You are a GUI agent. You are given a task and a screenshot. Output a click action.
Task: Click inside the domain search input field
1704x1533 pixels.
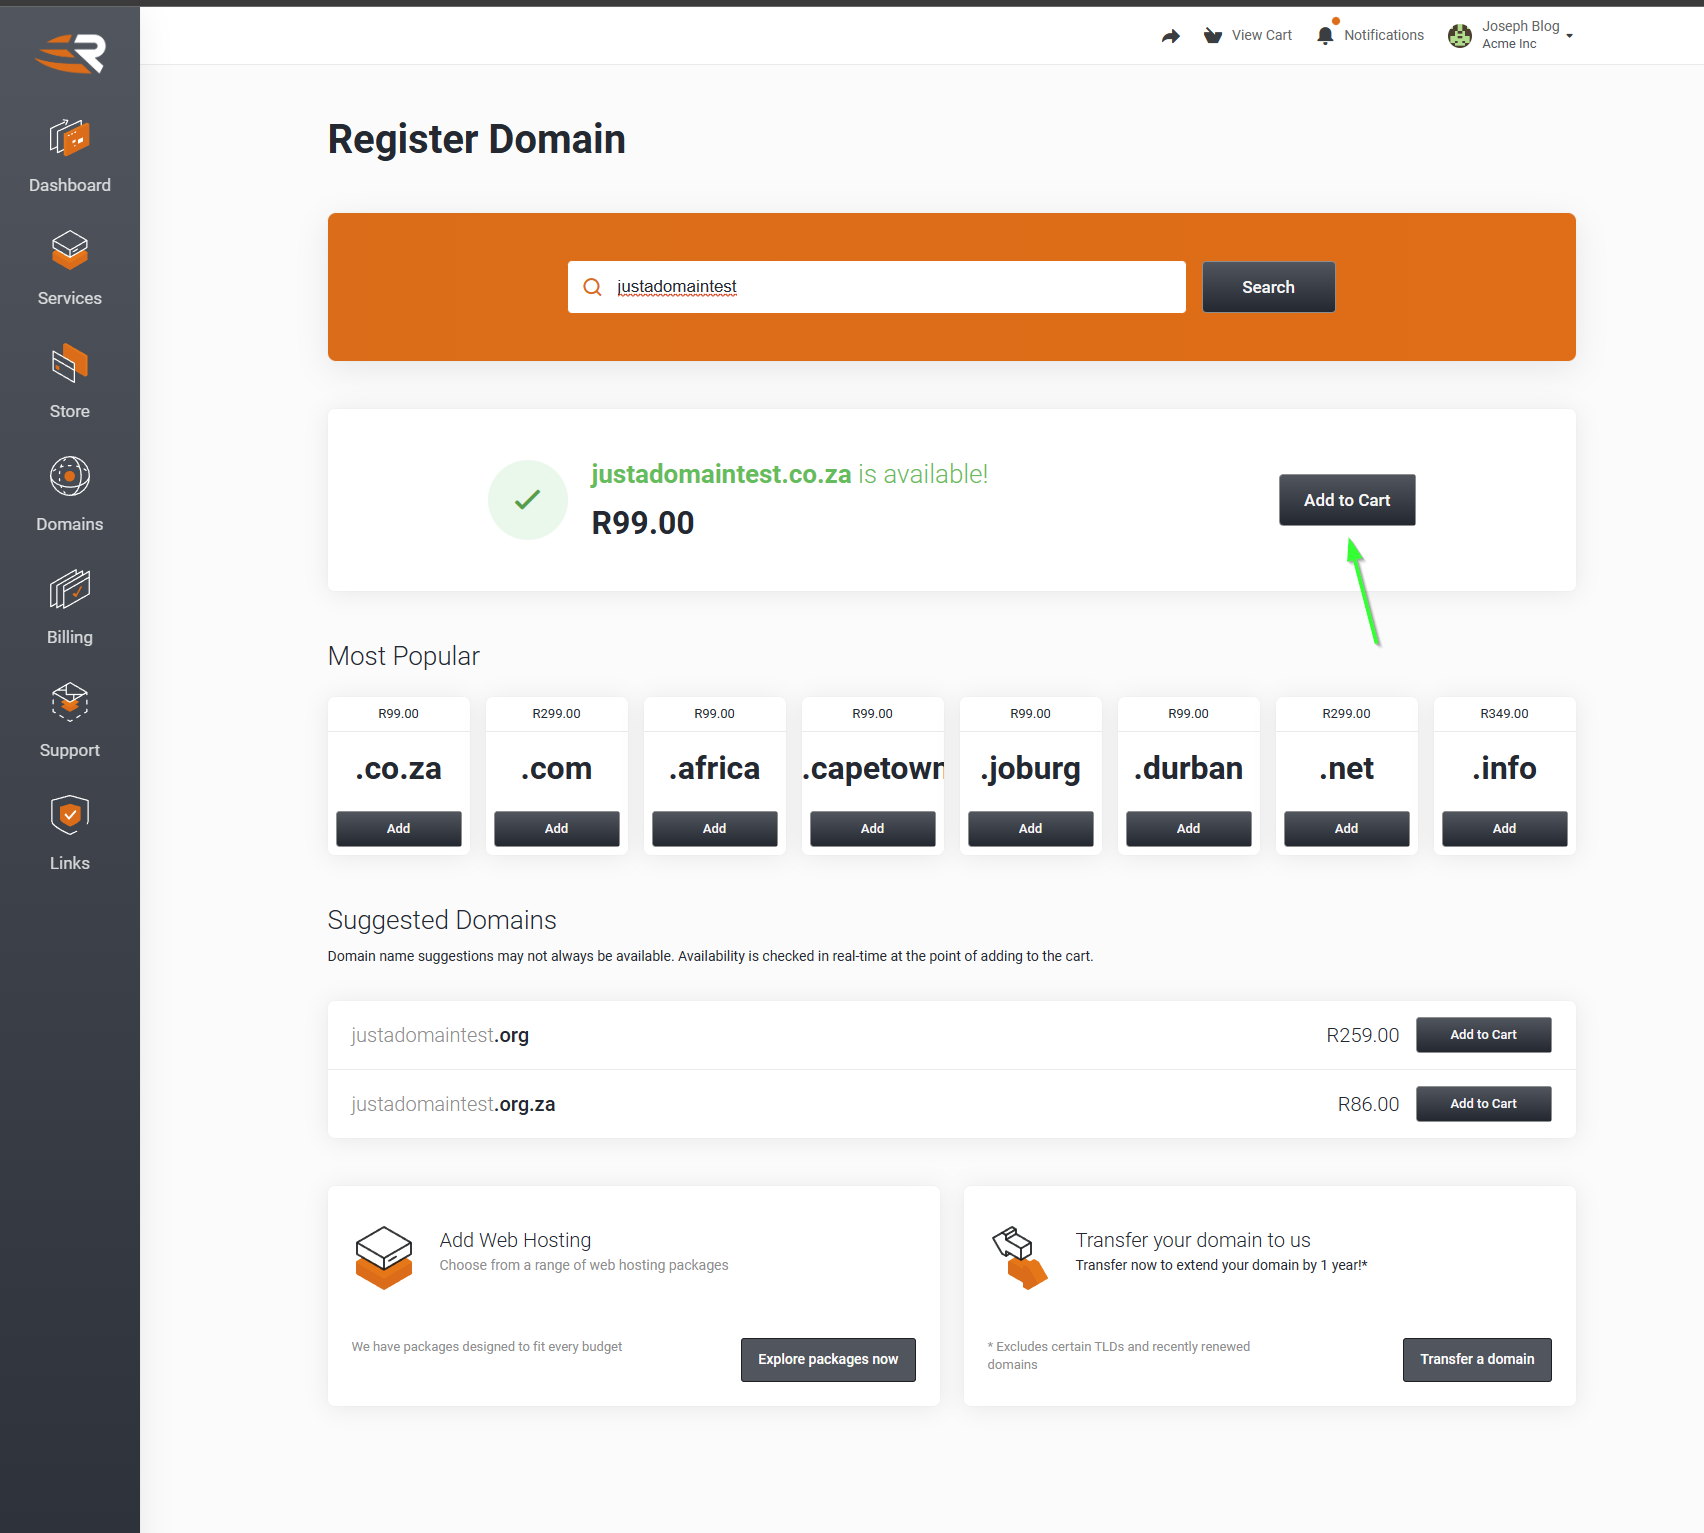coord(875,287)
